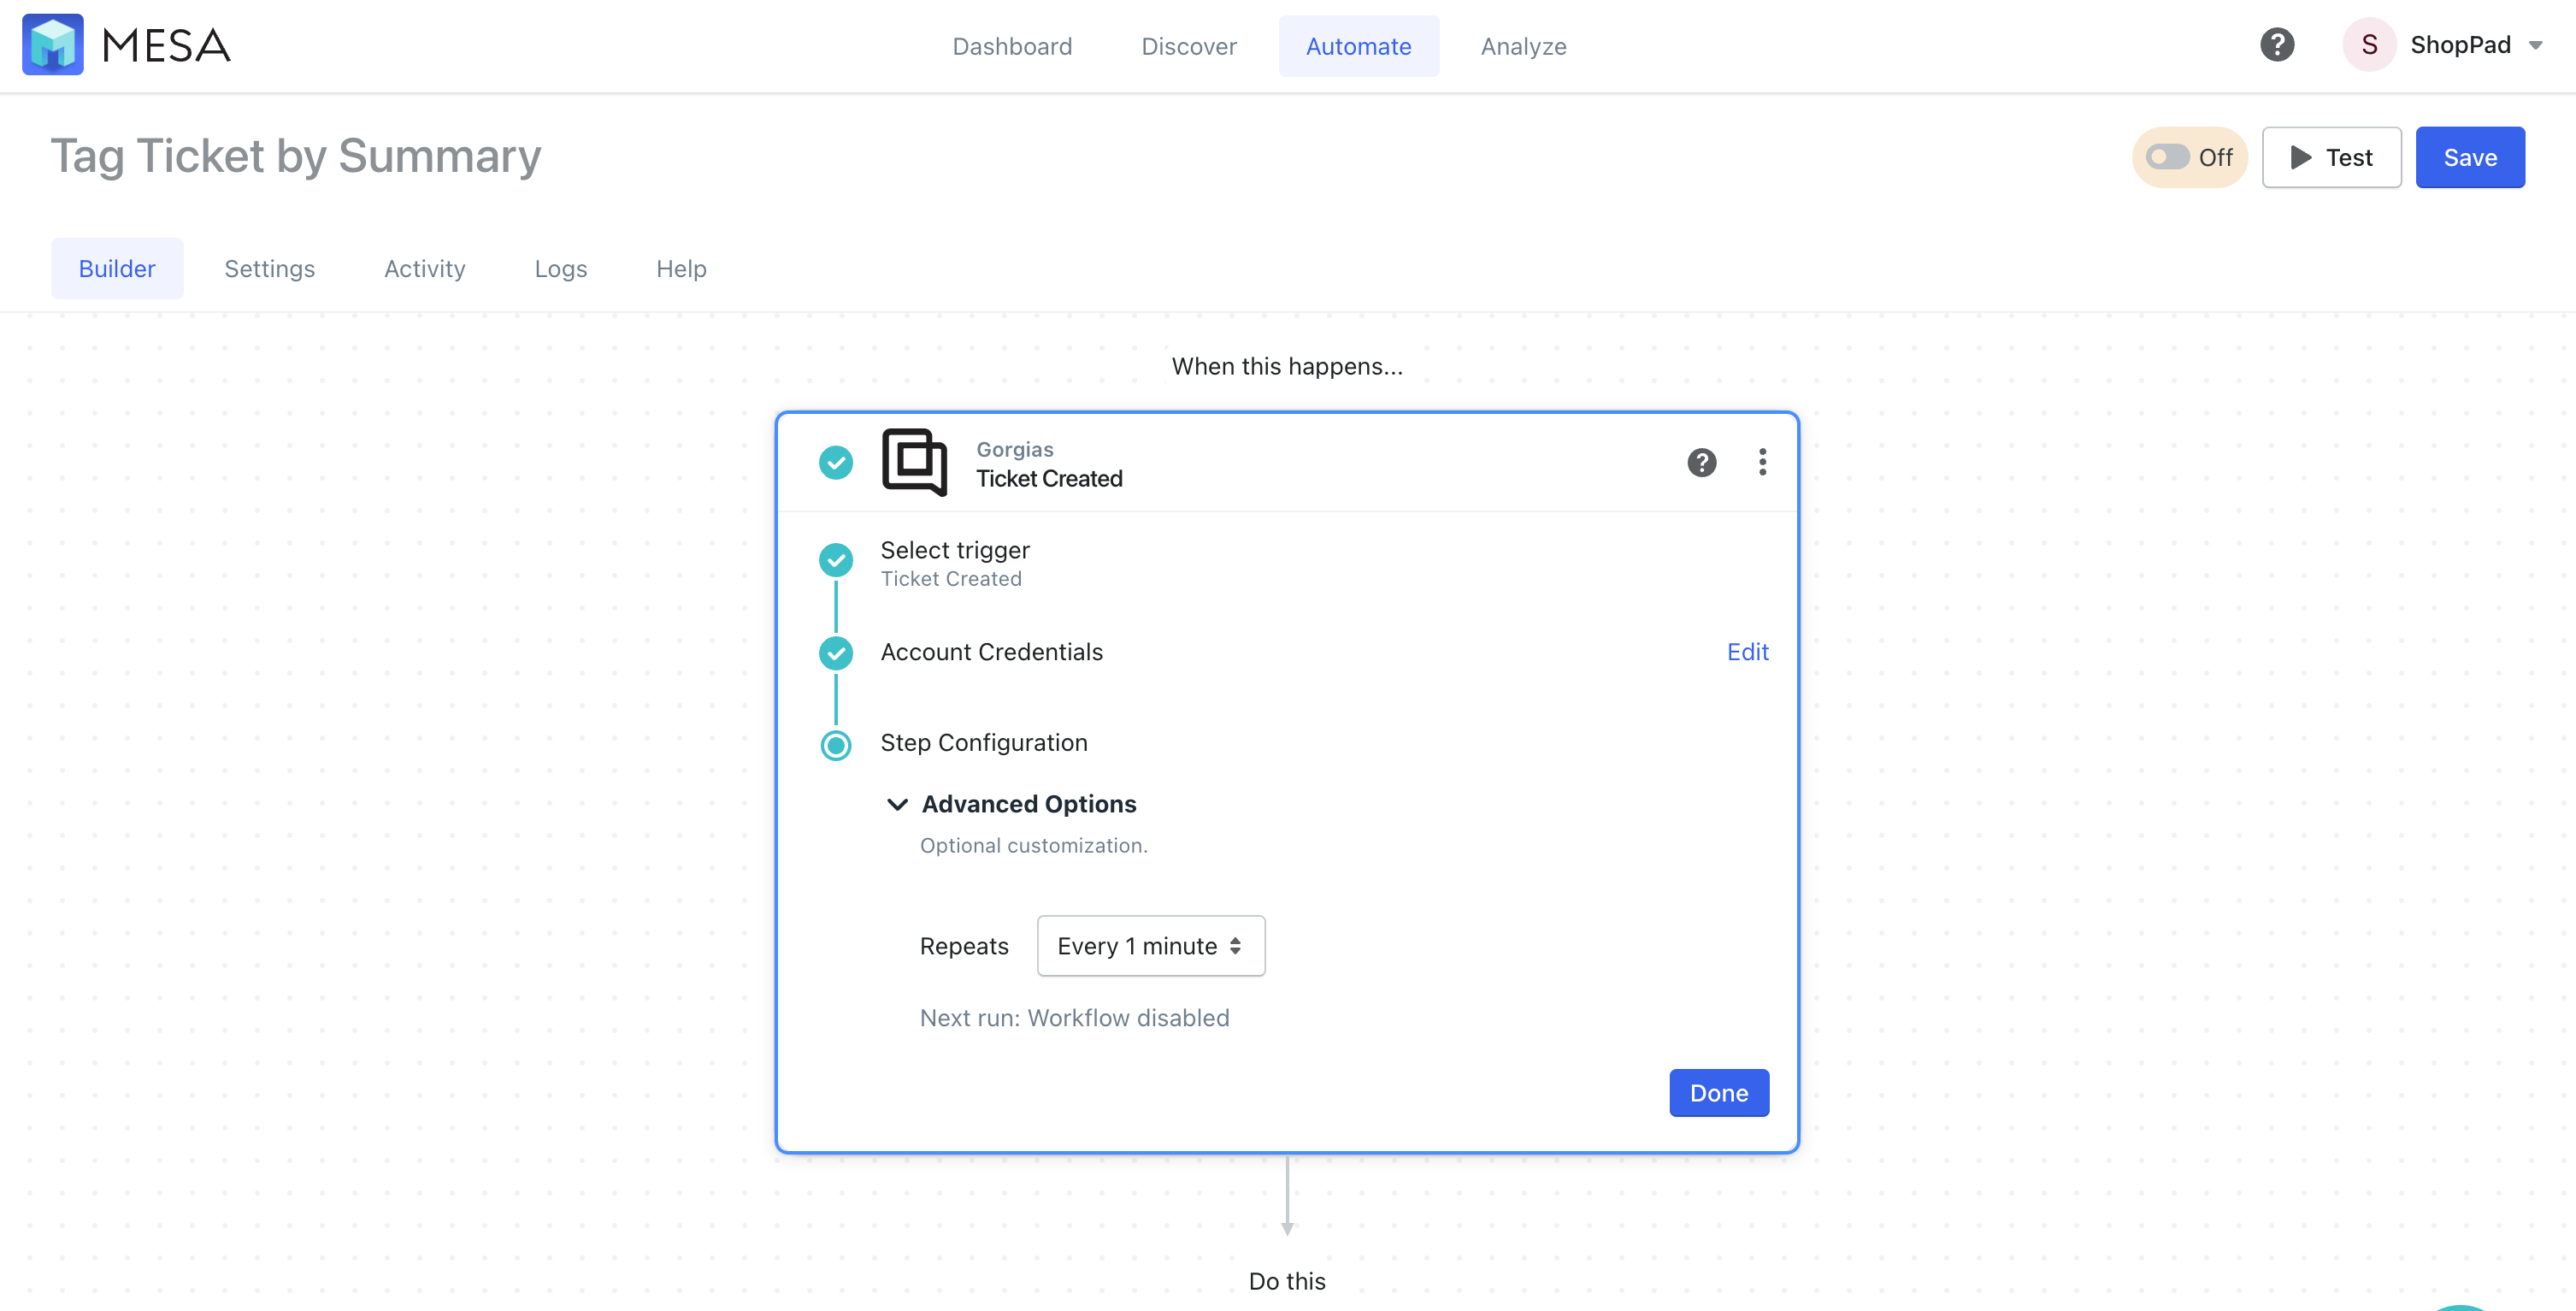Open the ShopPad account dropdown arrow
This screenshot has height=1311, width=2576.
point(2536,46)
